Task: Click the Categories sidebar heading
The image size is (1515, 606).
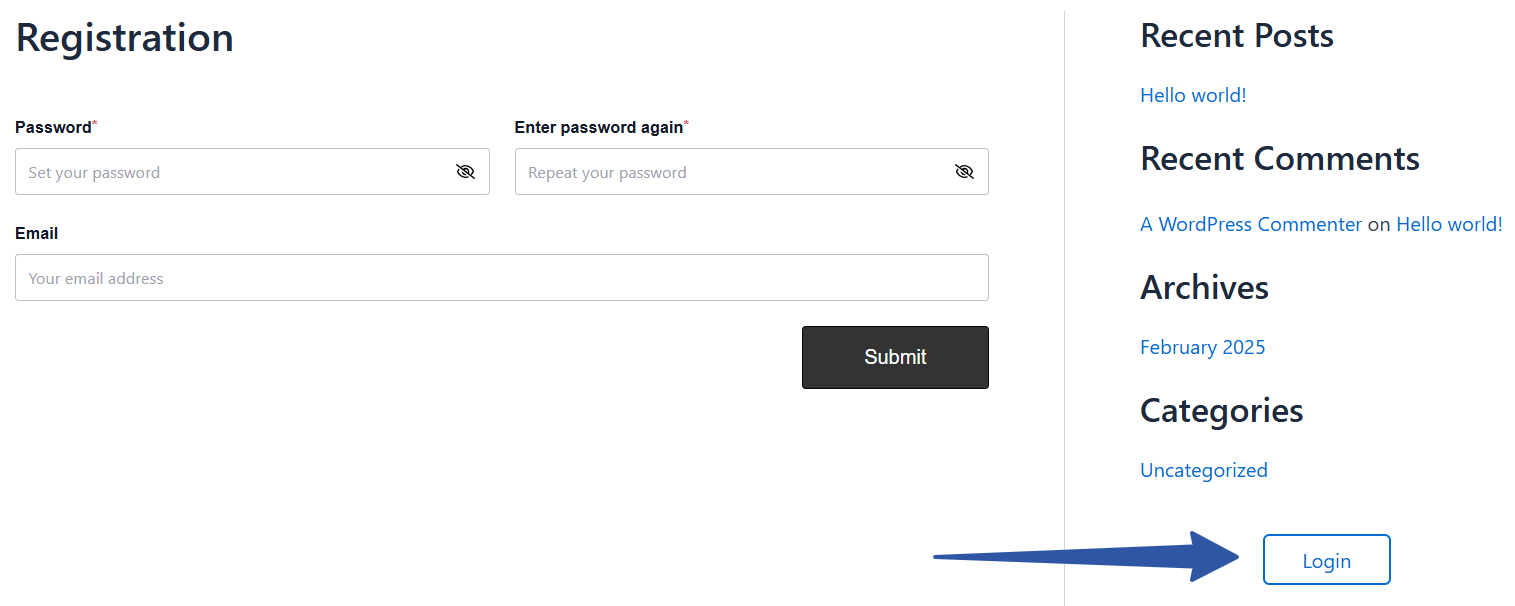Action: (1221, 411)
